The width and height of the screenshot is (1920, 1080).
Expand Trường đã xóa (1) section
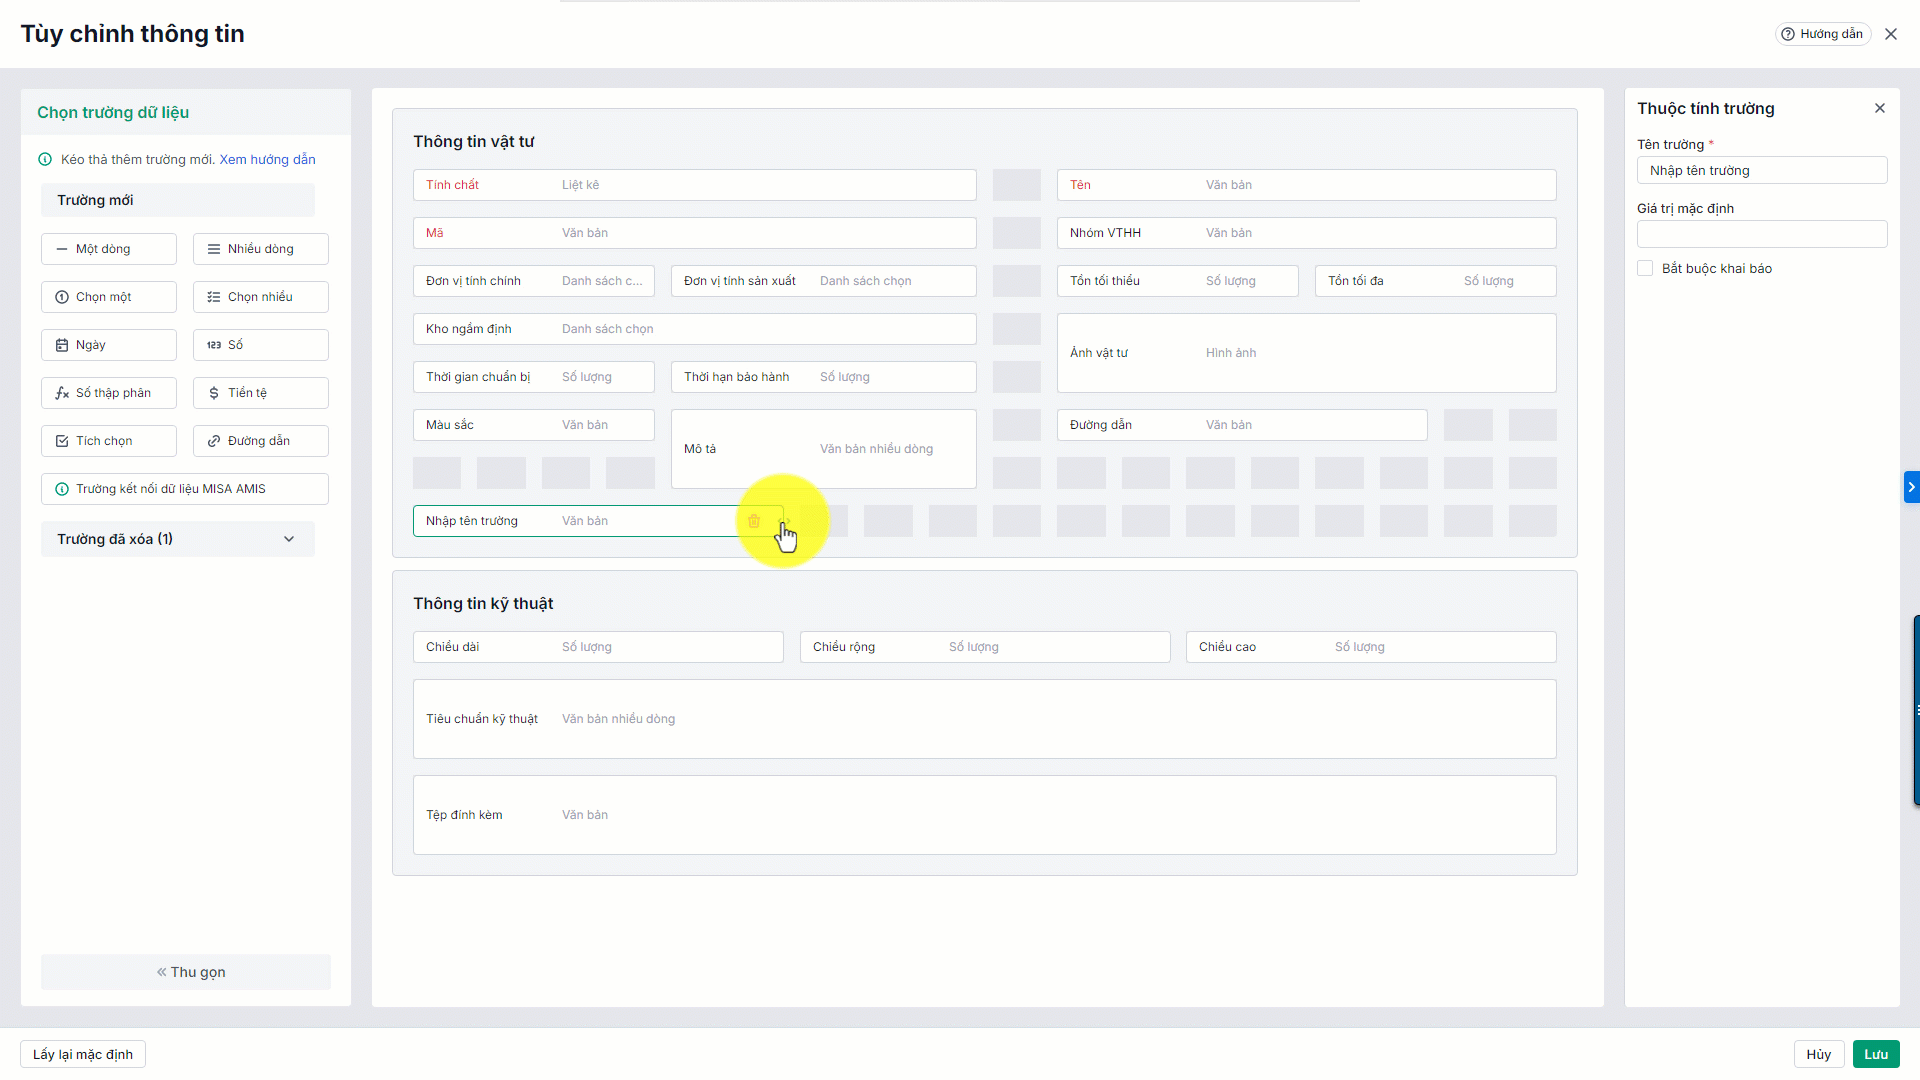point(178,539)
